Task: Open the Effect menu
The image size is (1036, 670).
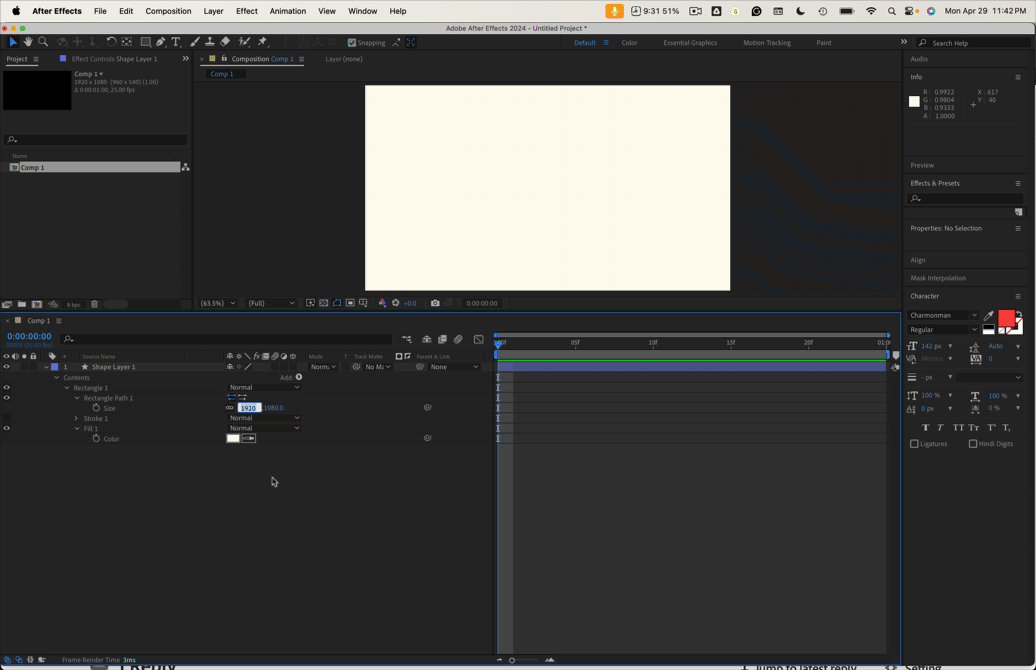Action: tap(246, 11)
